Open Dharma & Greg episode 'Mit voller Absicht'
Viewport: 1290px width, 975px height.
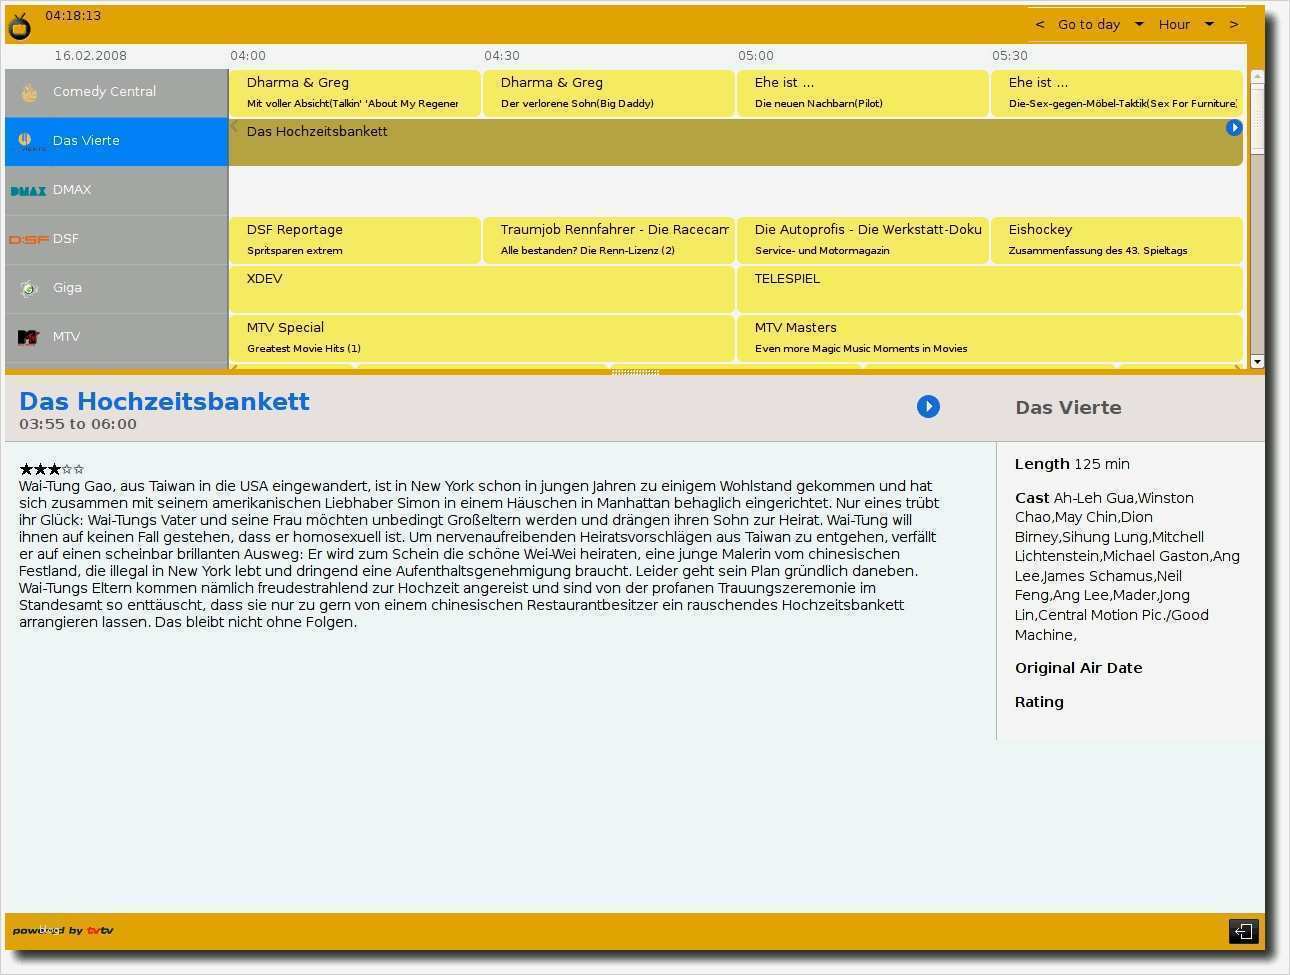[x=355, y=93]
